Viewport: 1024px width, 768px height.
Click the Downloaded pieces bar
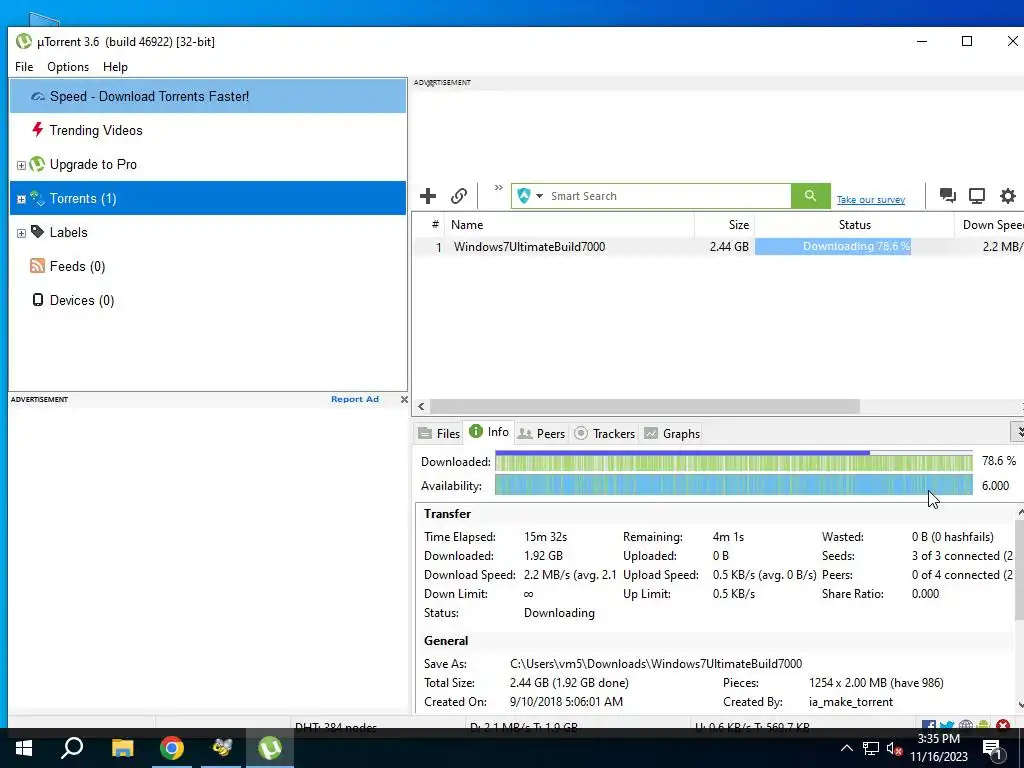pyautogui.click(x=733, y=461)
